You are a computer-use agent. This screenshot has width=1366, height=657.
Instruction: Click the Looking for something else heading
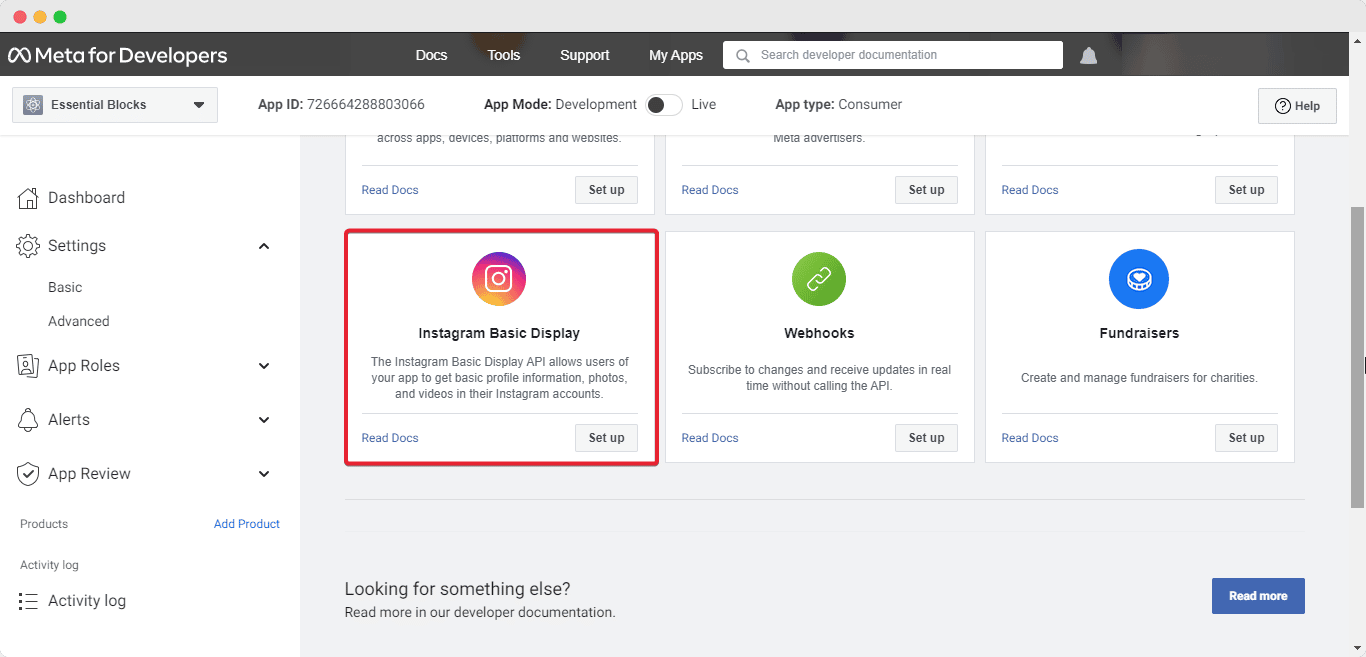click(457, 589)
